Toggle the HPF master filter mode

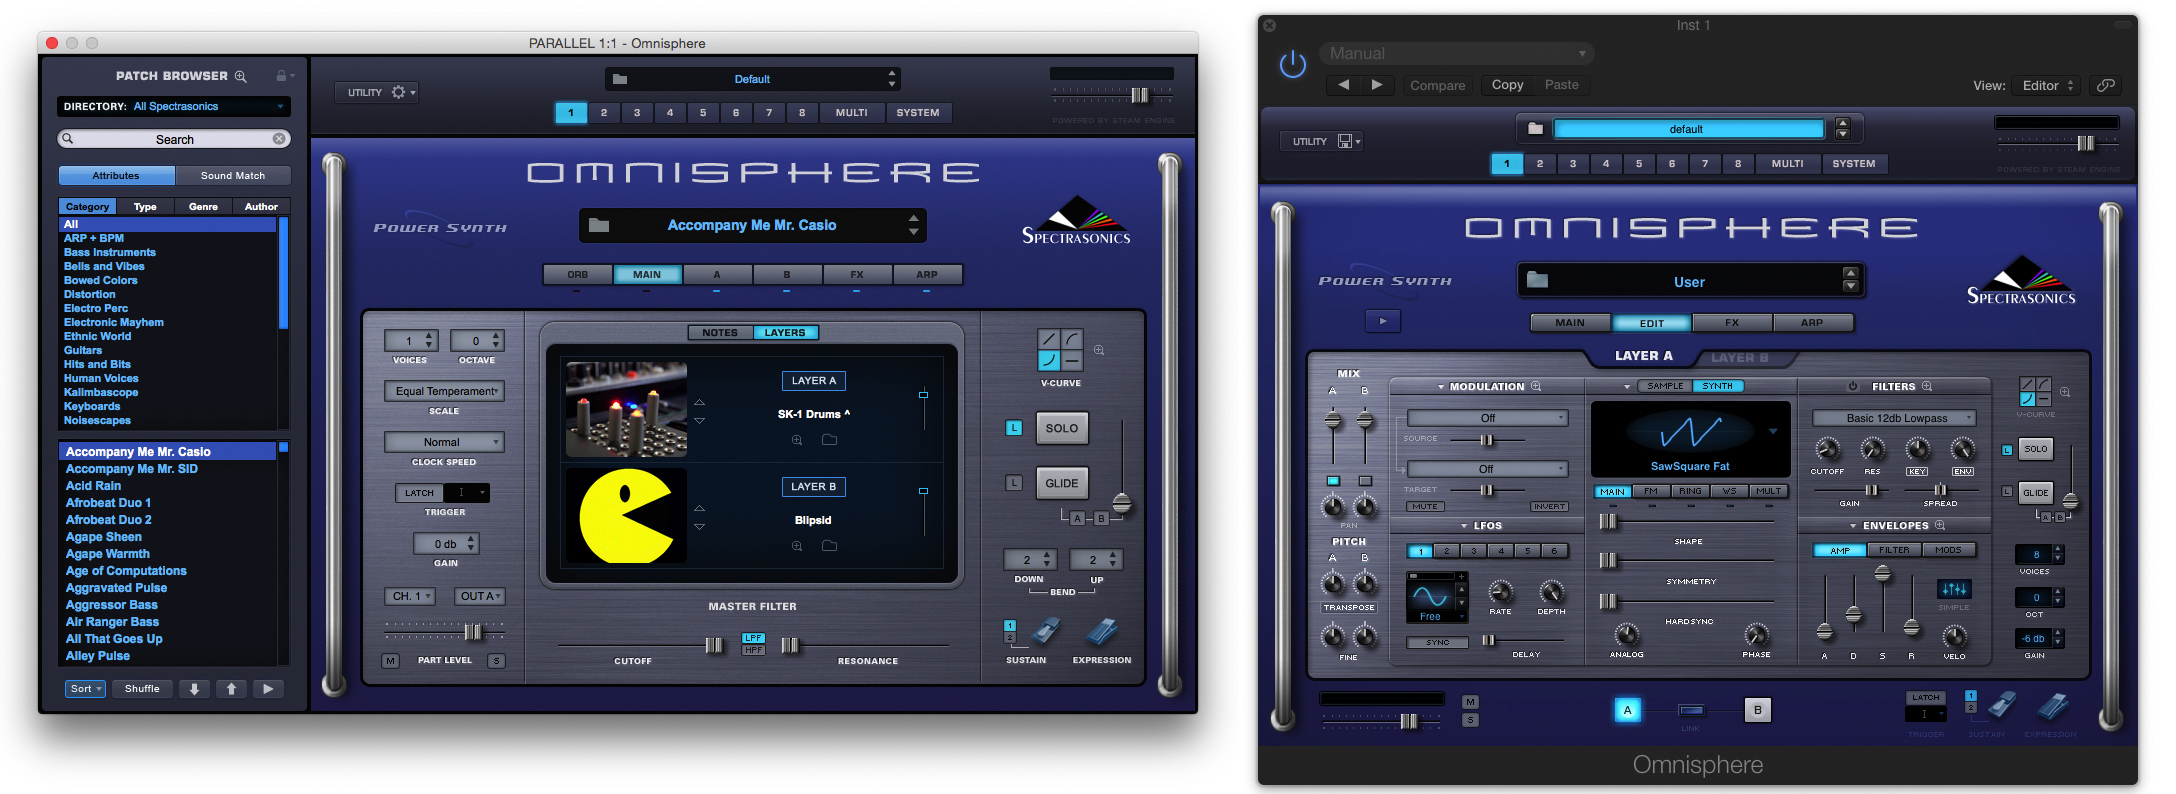(754, 650)
